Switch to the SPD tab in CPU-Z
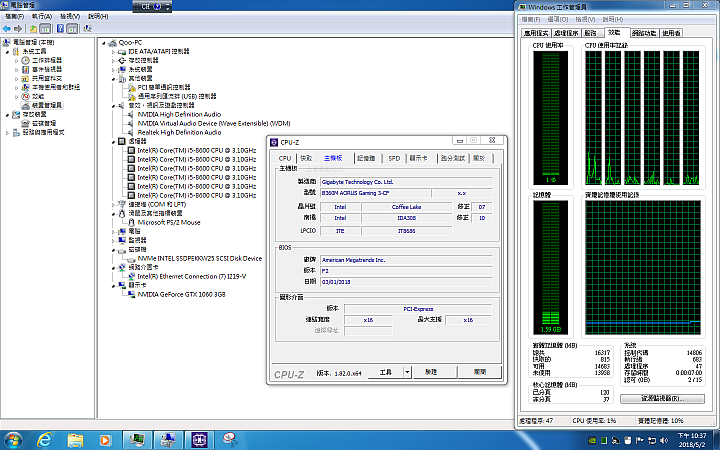This screenshot has height=450, width=720. tap(394, 158)
